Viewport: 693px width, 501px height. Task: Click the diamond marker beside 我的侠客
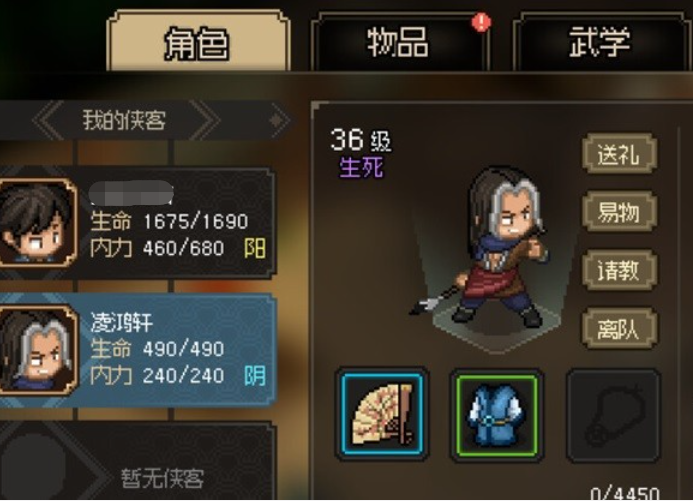(277, 120)
